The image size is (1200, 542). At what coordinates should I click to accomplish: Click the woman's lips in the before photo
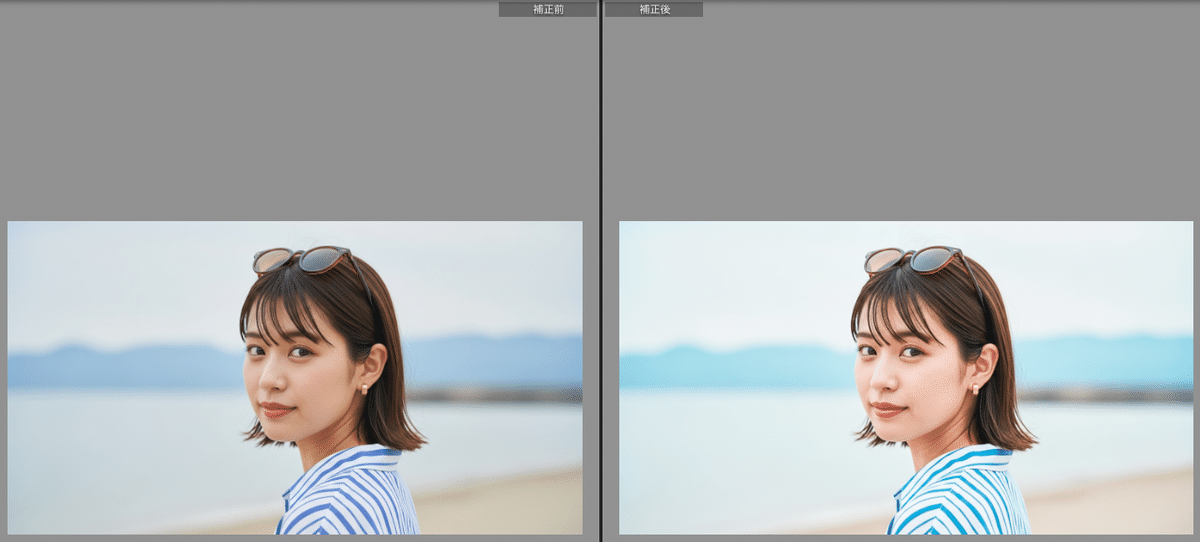(x=276, y=410)
